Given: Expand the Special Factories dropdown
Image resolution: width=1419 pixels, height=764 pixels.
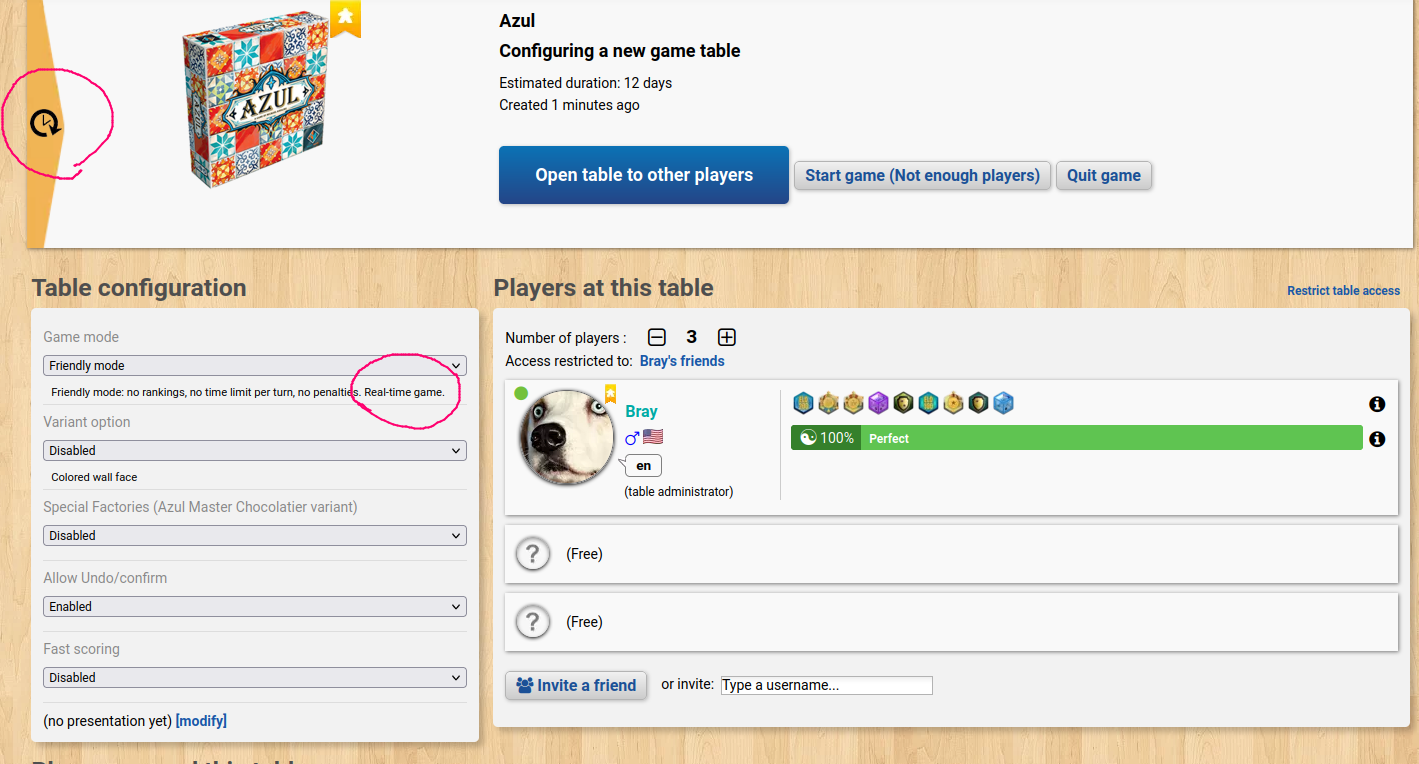Looking at the screenshot, I should click(x=255, y=536).
